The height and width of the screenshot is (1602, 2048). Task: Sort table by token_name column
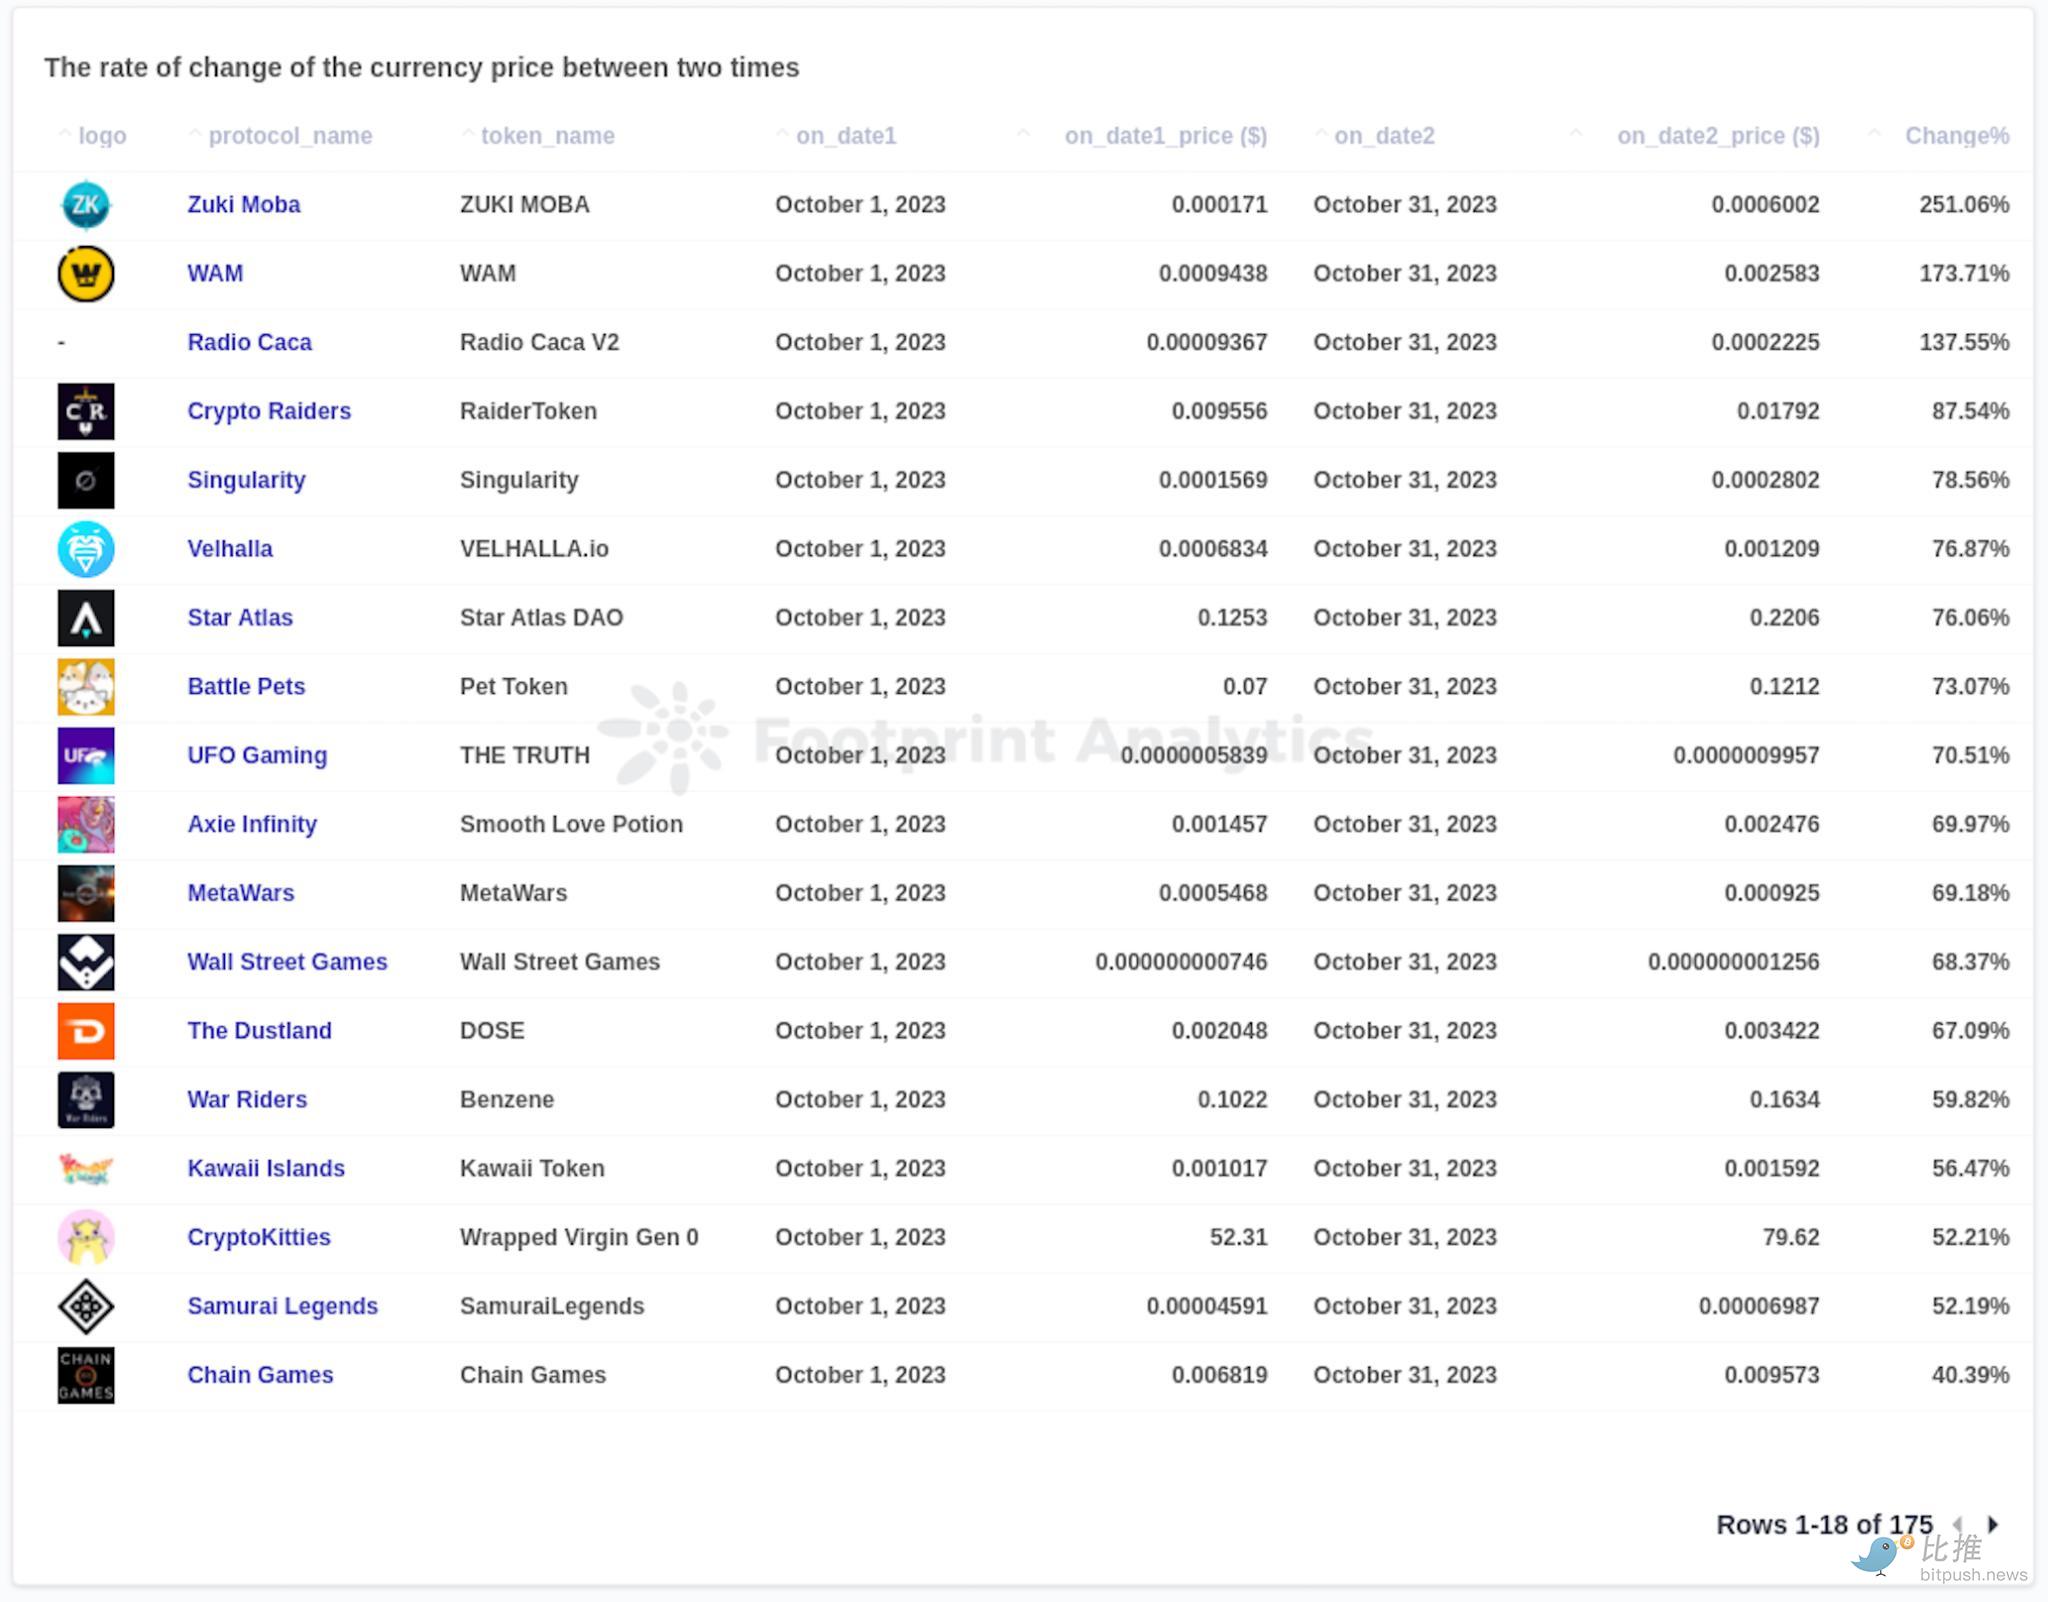538,136
